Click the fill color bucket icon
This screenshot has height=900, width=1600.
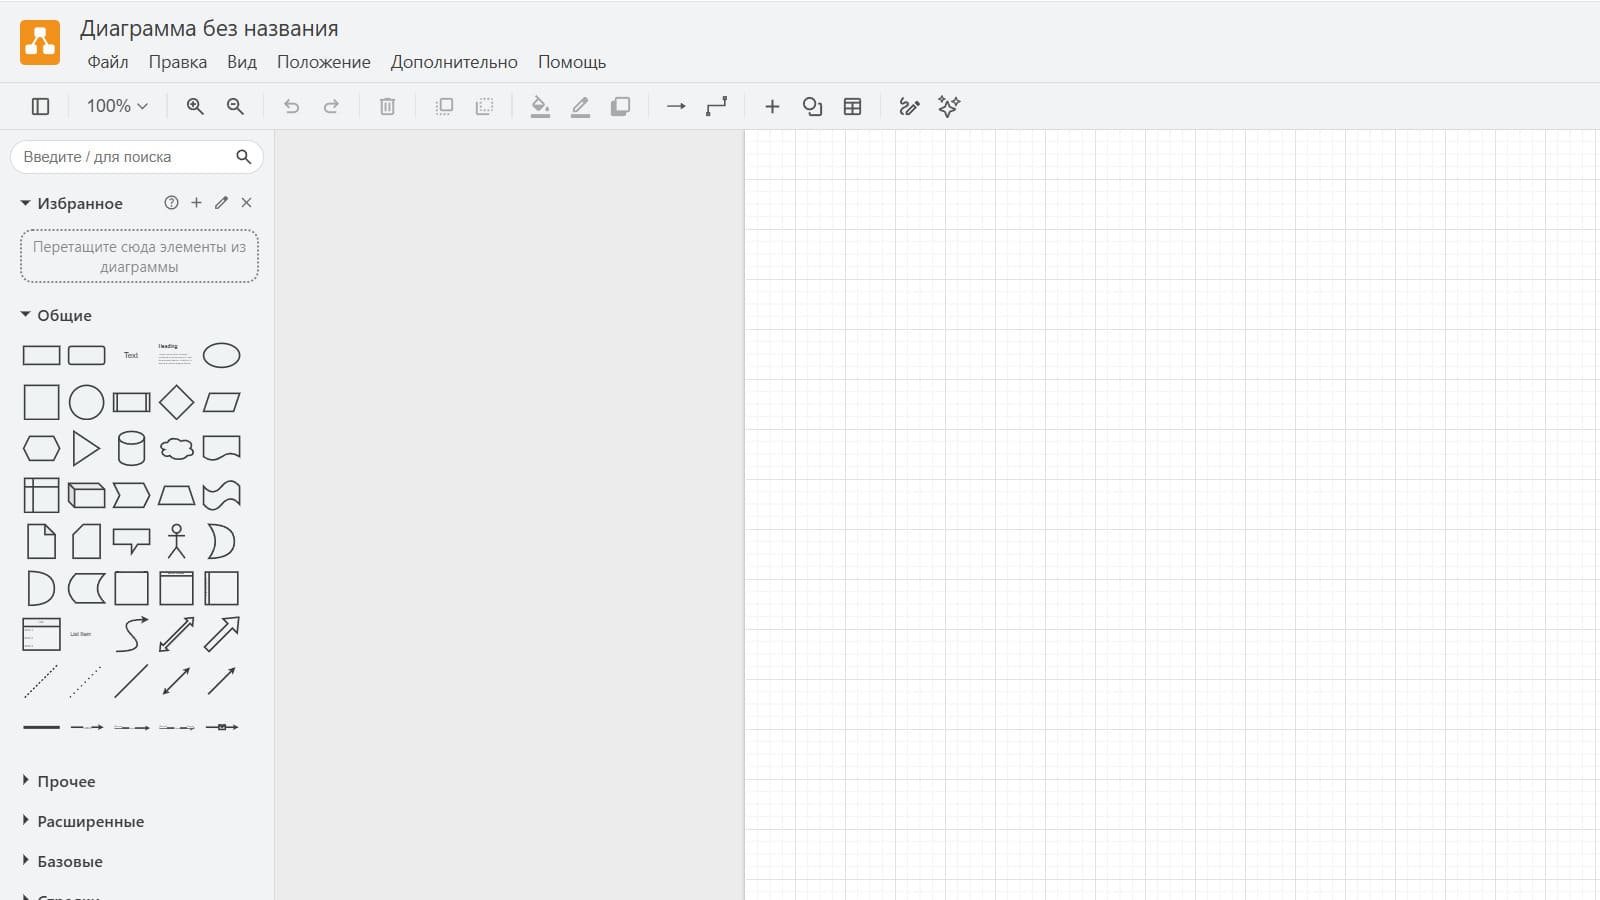click(x=540, y=106)
